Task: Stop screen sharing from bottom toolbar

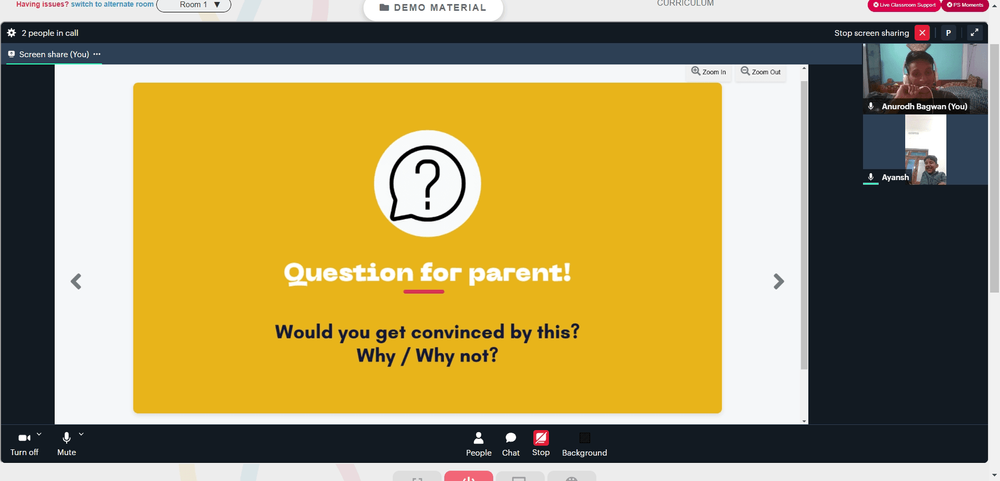Action: 541,443
